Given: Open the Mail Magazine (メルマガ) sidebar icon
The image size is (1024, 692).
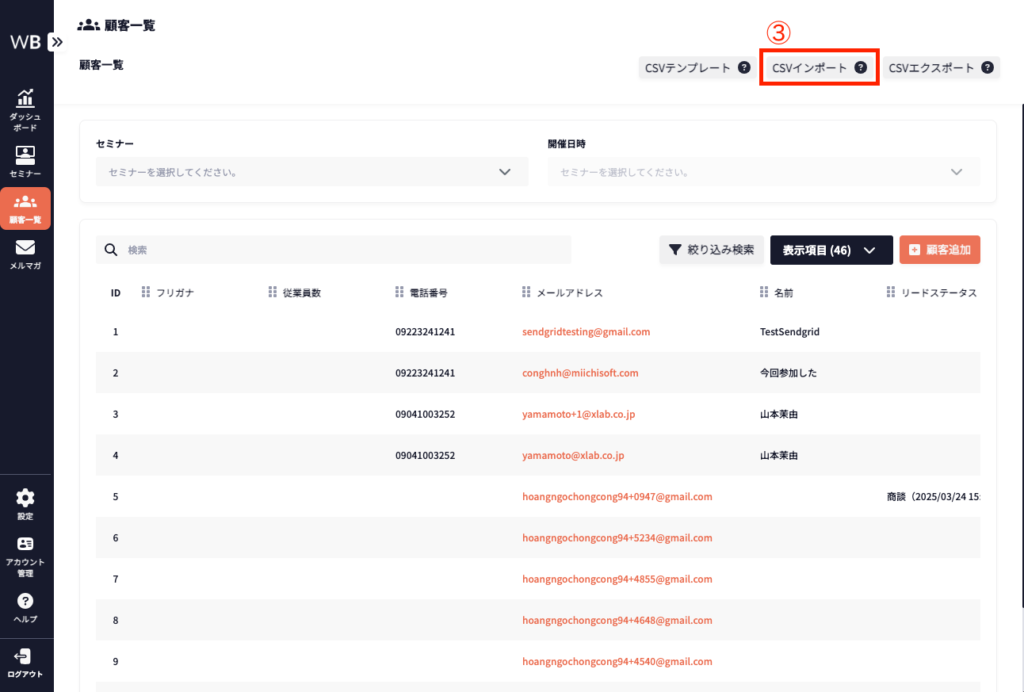Looking at the screenshot, I should tap(25, 254).
